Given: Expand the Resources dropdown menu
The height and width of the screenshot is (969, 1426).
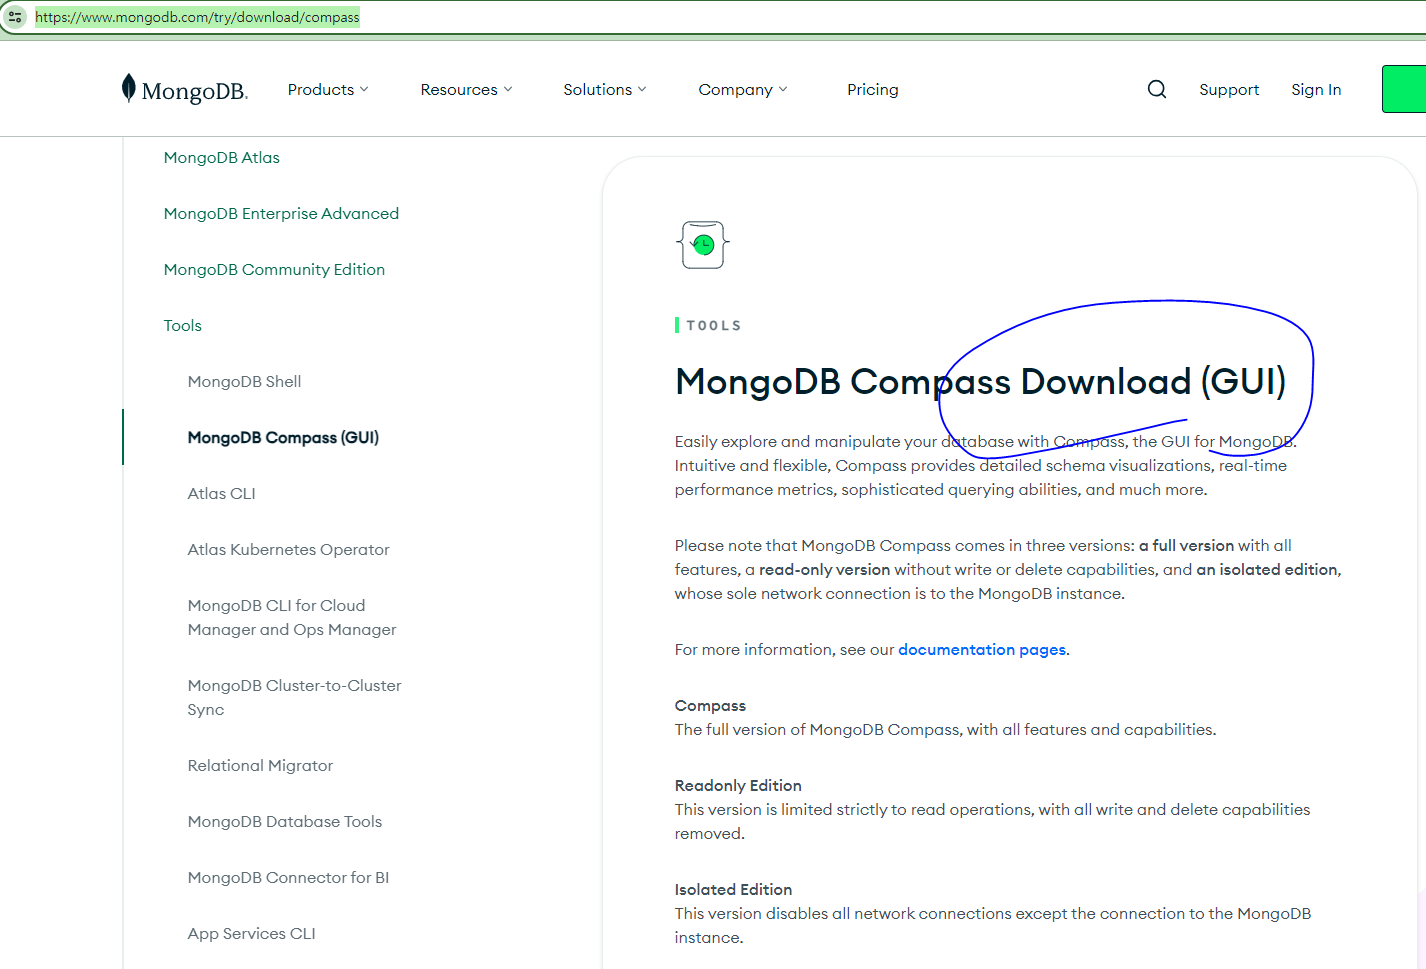Looking at the screenshot, I should point(466,89).
